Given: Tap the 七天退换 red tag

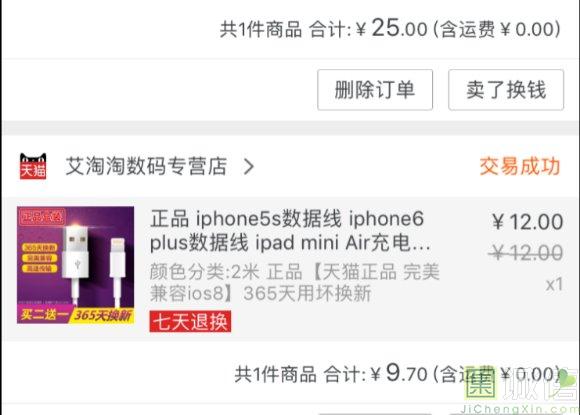Looking at the screenshot, I should pos(190,321).
